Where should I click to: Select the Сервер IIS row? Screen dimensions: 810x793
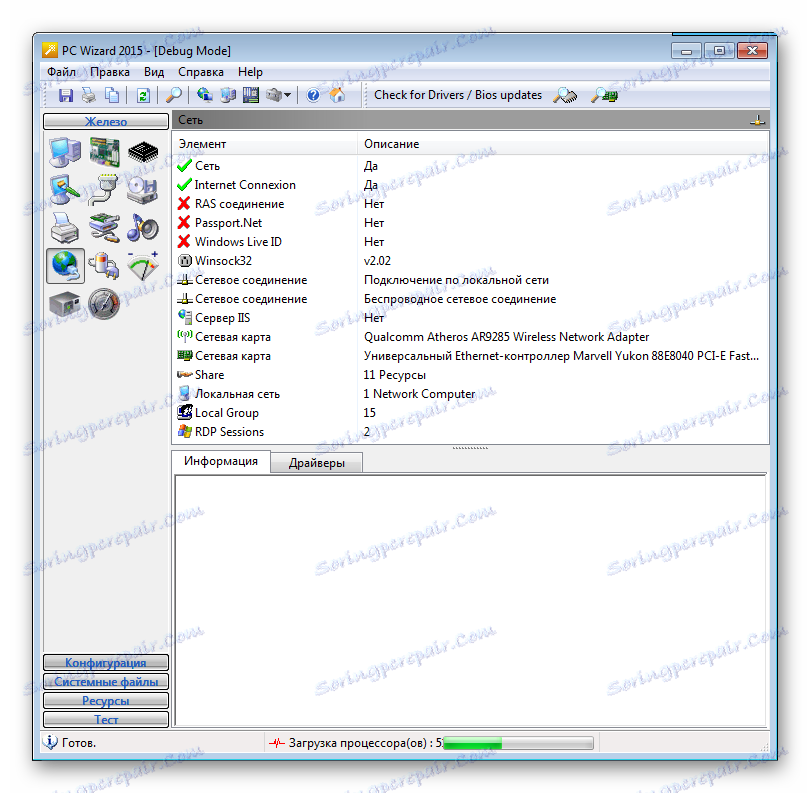tap(470, 318)
